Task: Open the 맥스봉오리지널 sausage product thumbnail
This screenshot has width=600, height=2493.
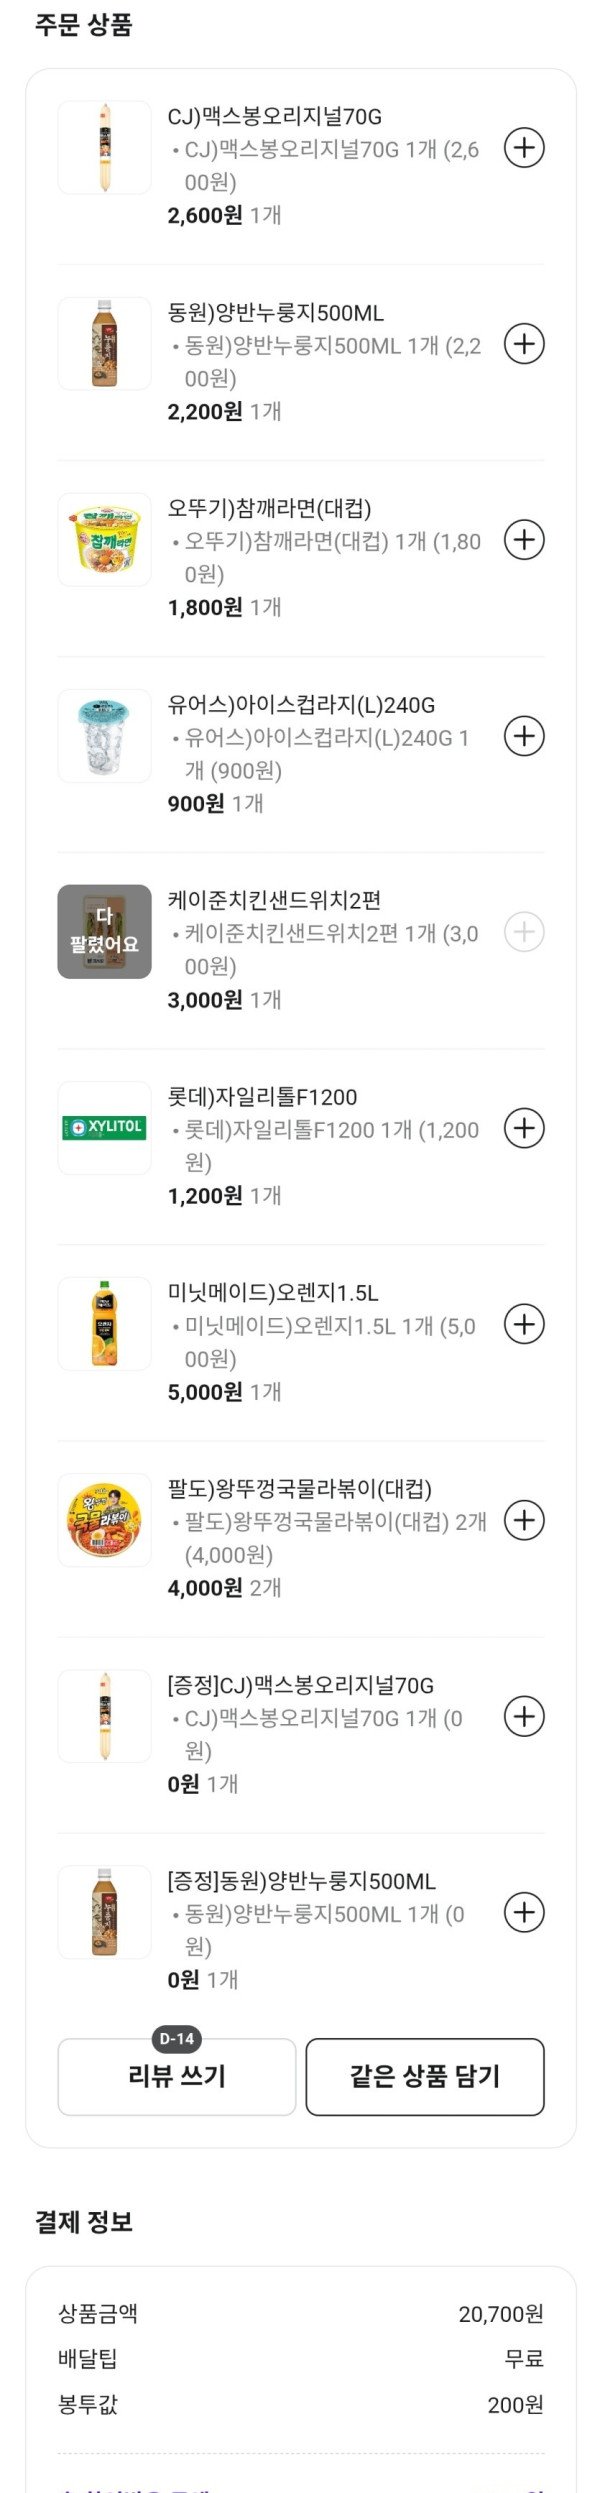Action: [x=104, y=147]
